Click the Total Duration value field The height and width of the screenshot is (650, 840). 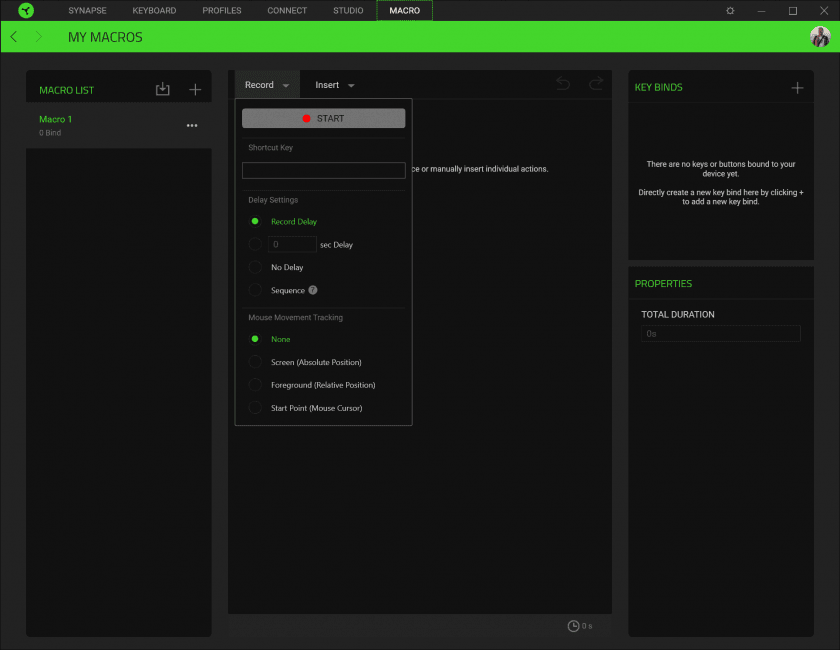(x=721, y=333)
